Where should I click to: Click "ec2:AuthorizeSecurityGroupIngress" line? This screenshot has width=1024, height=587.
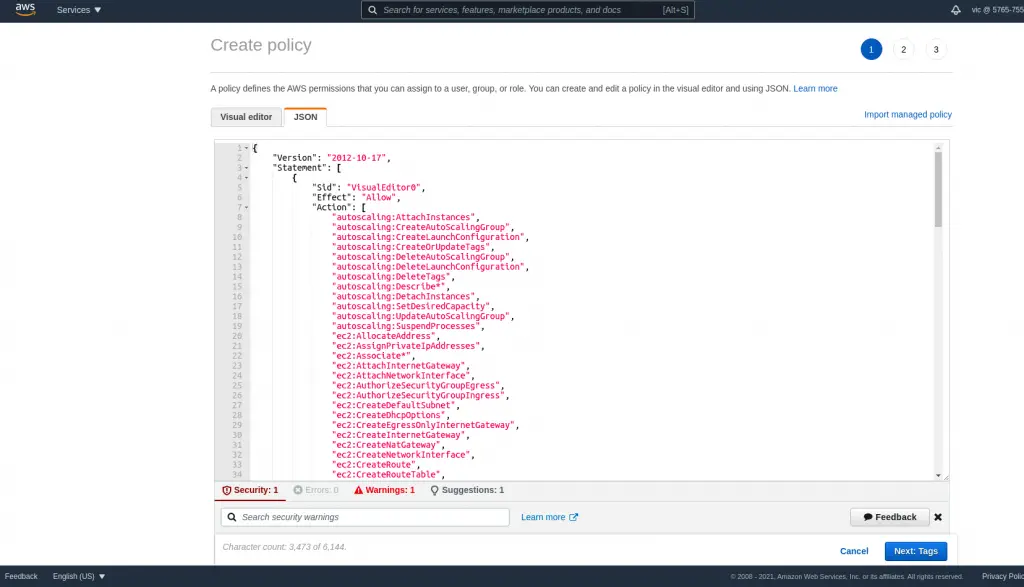(x=419, y=396)
